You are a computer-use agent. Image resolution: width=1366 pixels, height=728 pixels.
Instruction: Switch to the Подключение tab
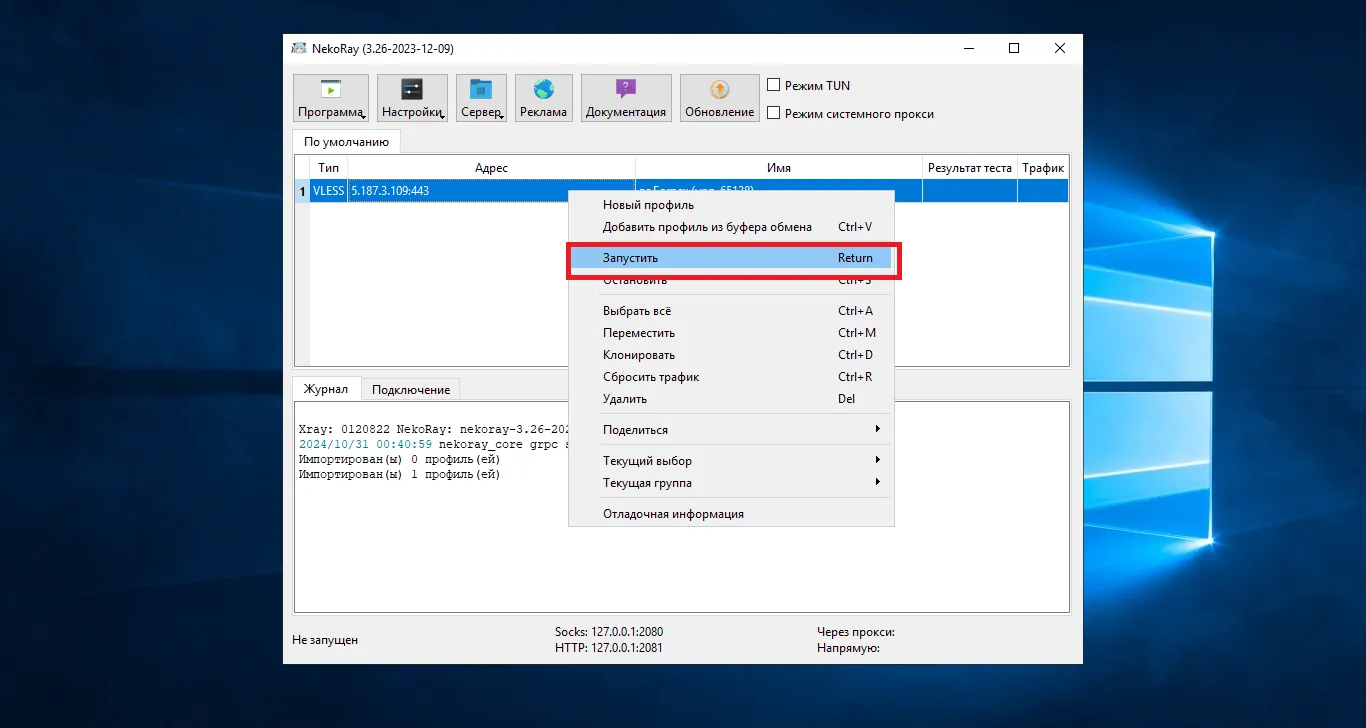[410, 390]
